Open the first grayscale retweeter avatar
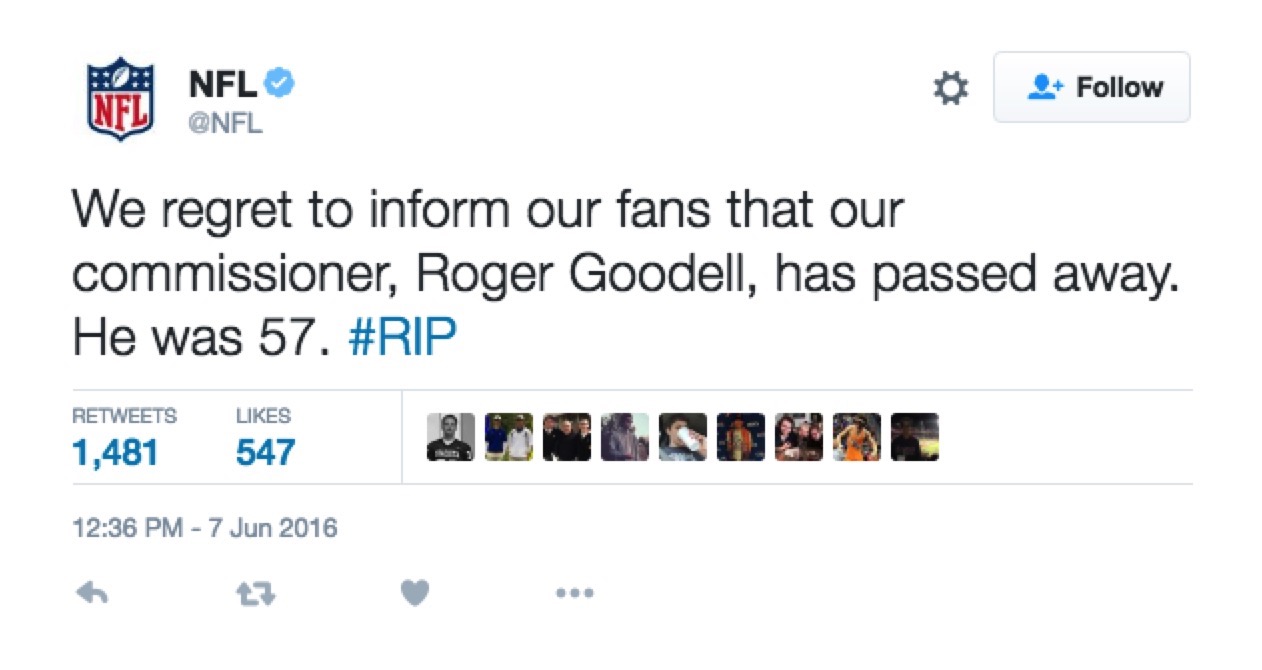This screenshot has height=670, width=1262. point(449,438)
